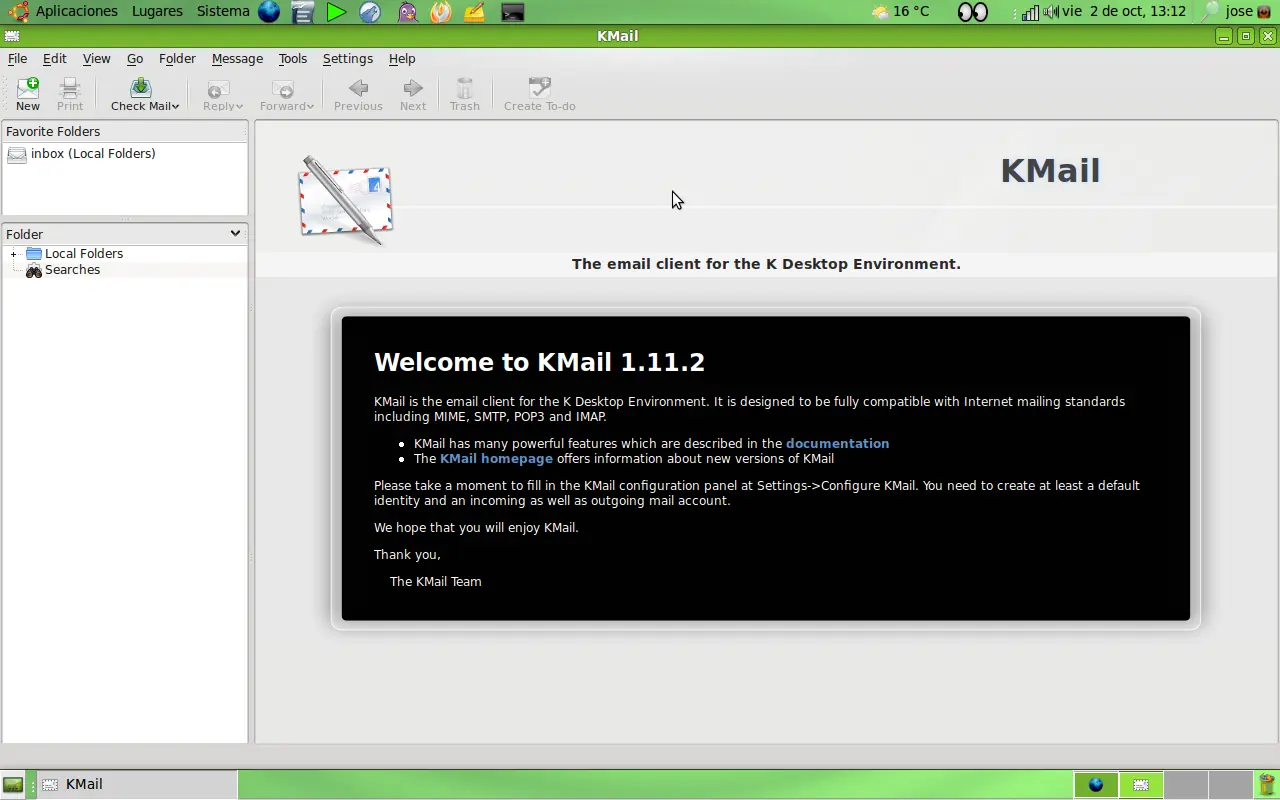This screenshot has width=1280, height=800.
Task: Click the Create To-do icon
Action: pyautogui.click(x=540, y=88)
